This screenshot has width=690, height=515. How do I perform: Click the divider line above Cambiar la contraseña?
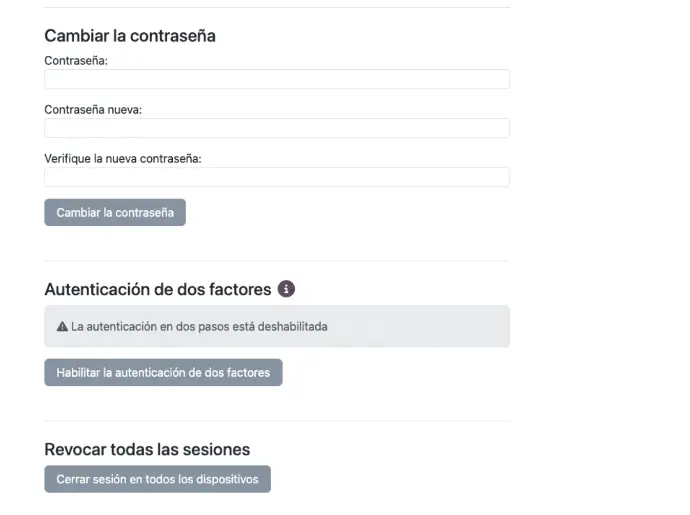[277, 7]
